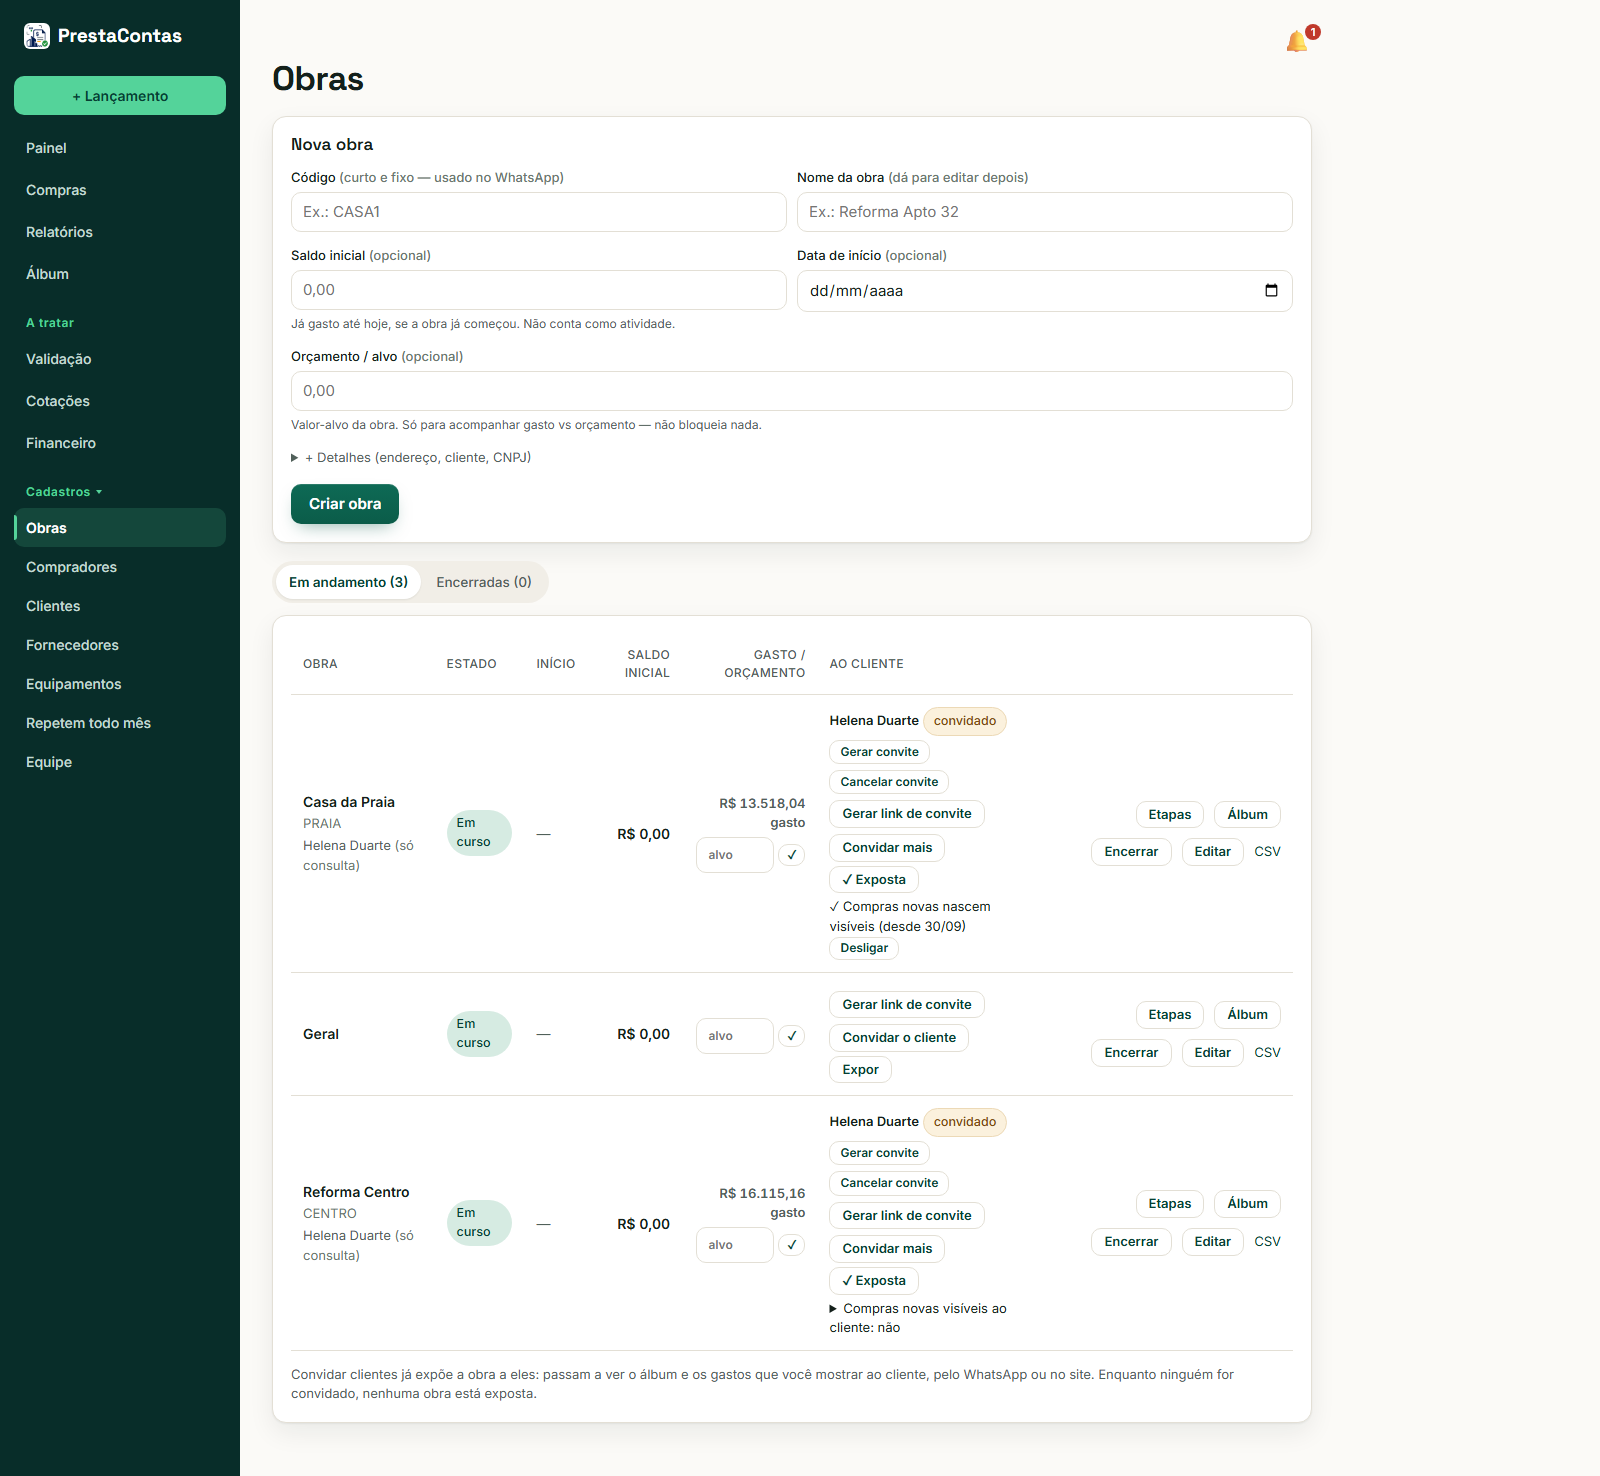Confirm alvo checkmark for Geral
Screen dimensions: 1600x1476
(792, 1036)
